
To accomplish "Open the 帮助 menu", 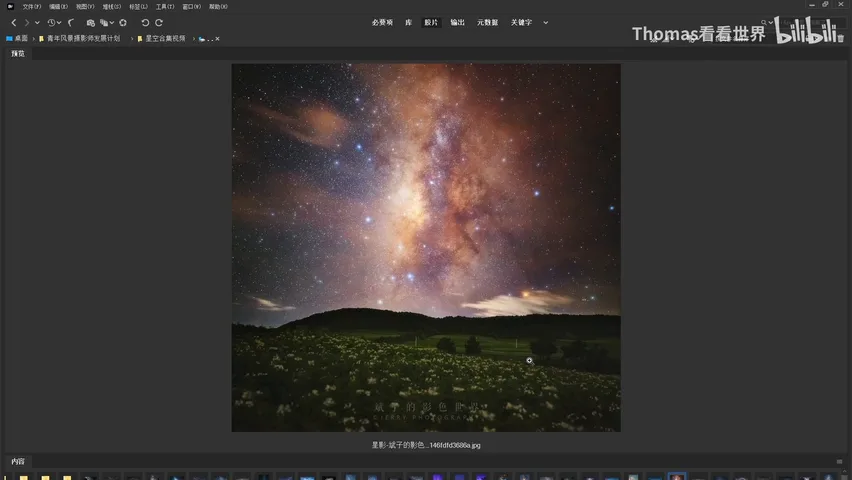I will (x=218, y=7).
